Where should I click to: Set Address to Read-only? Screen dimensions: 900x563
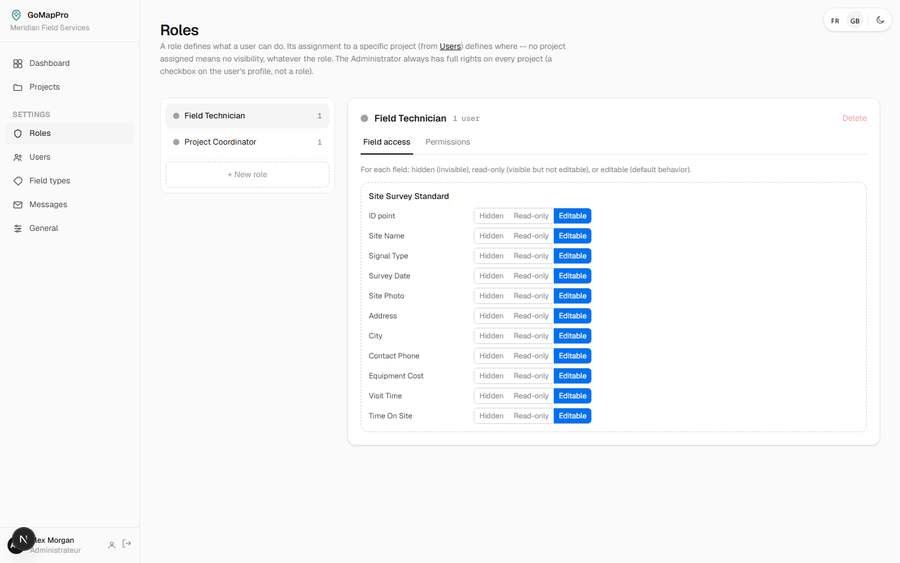click(x=531, y=316)
